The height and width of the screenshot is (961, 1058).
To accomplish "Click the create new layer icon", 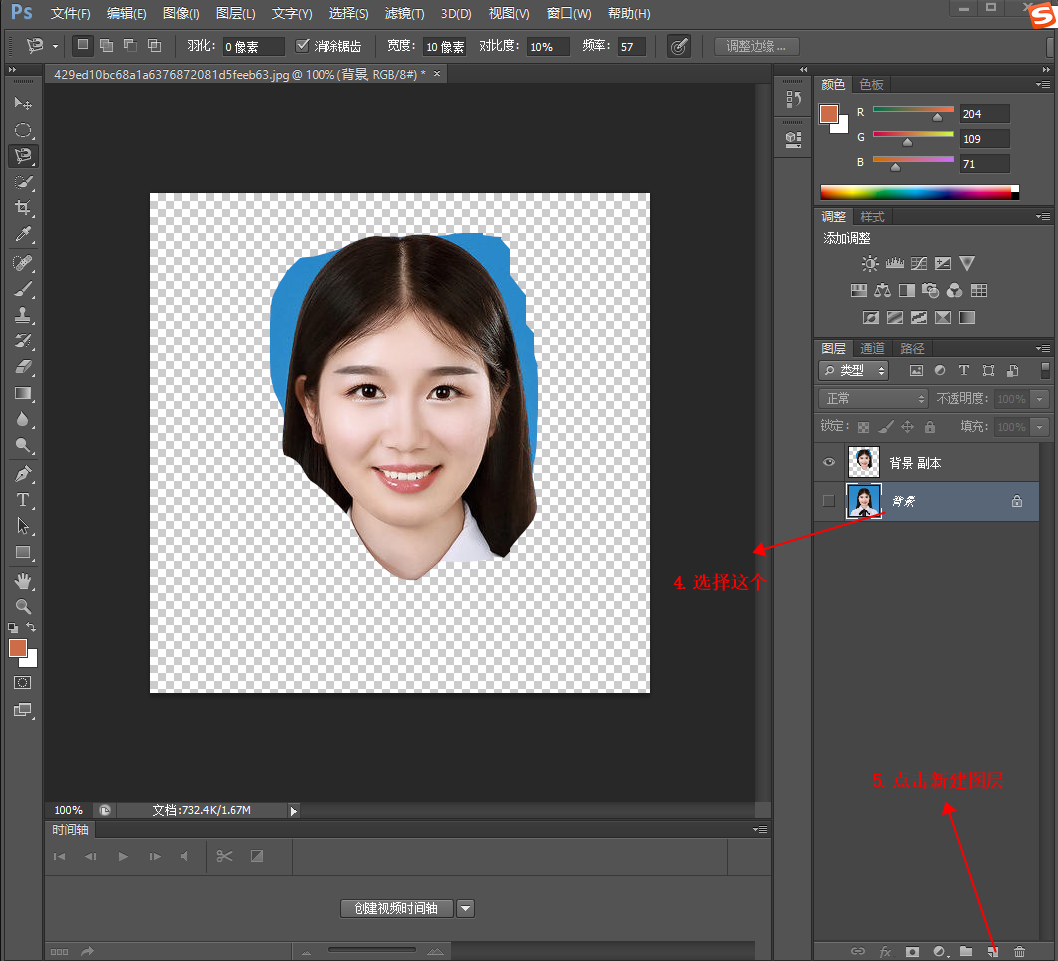I will click(x=992, y=952).
